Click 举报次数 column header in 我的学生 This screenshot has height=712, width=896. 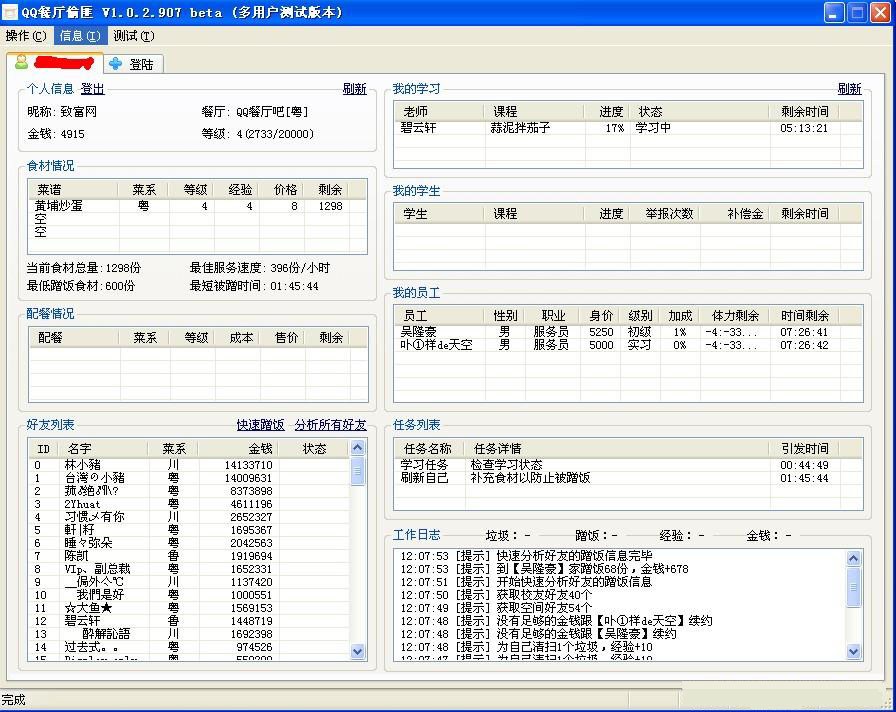coord(664,213)
